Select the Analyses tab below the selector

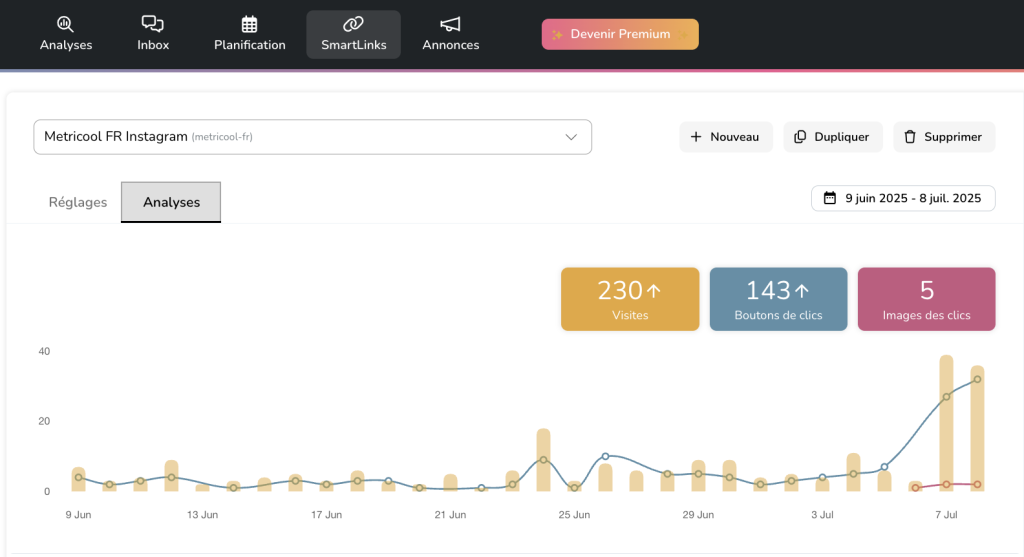pos(171,202)
